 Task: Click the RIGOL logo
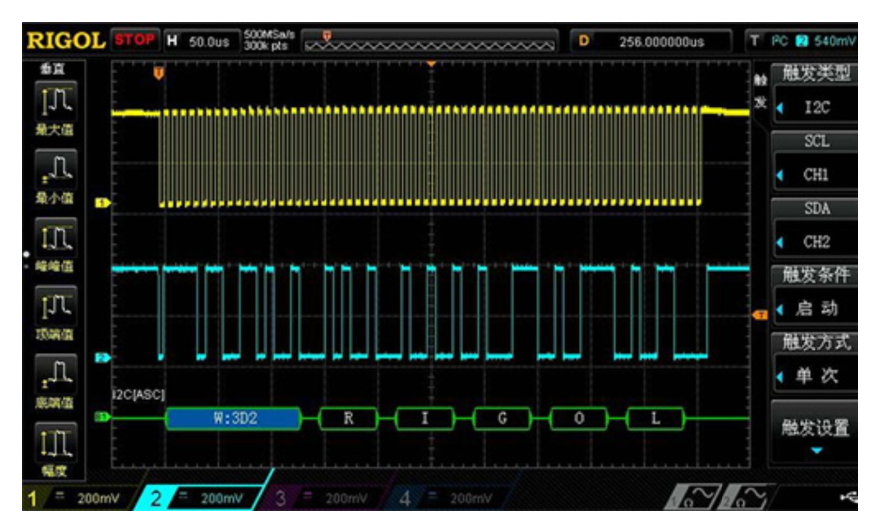(66, 40)
